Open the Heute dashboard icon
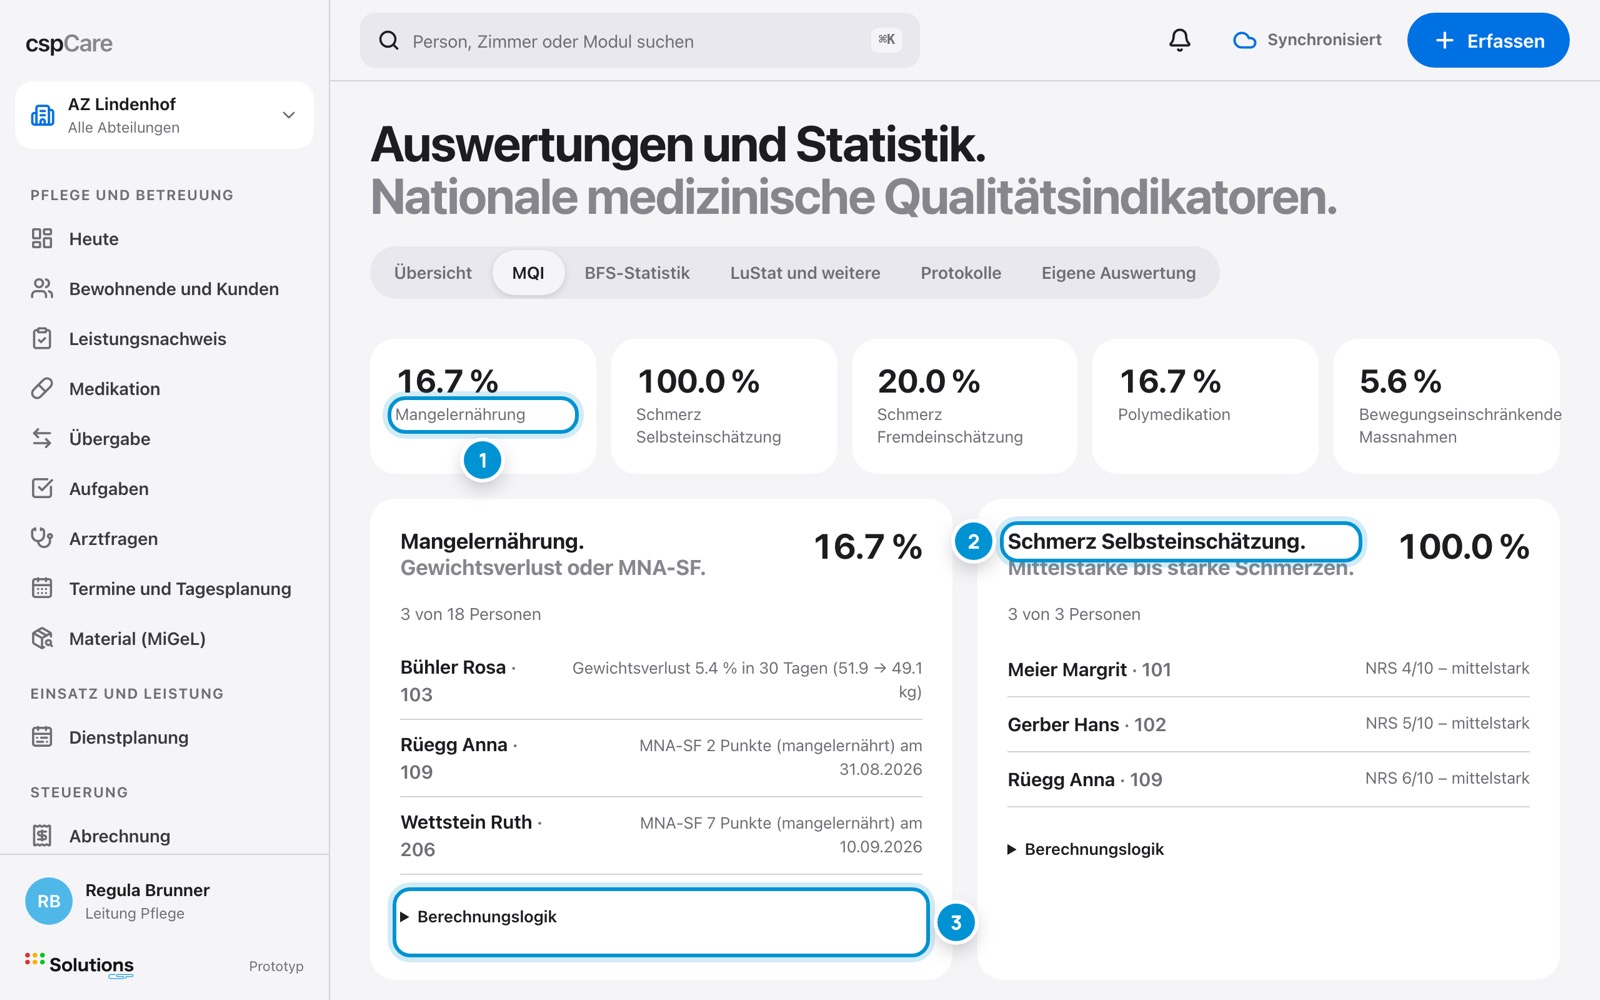1600x1000 pixels. pos(42,238)
